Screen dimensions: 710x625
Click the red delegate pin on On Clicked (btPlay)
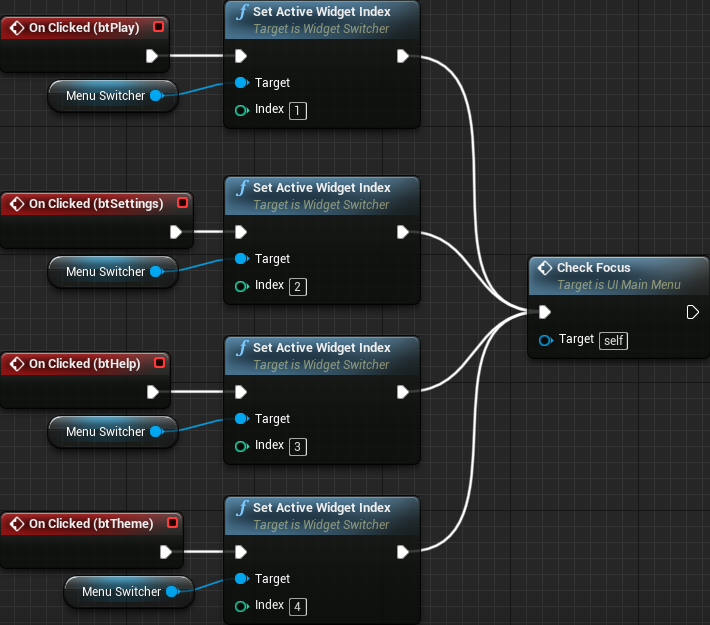coord(158,26)
